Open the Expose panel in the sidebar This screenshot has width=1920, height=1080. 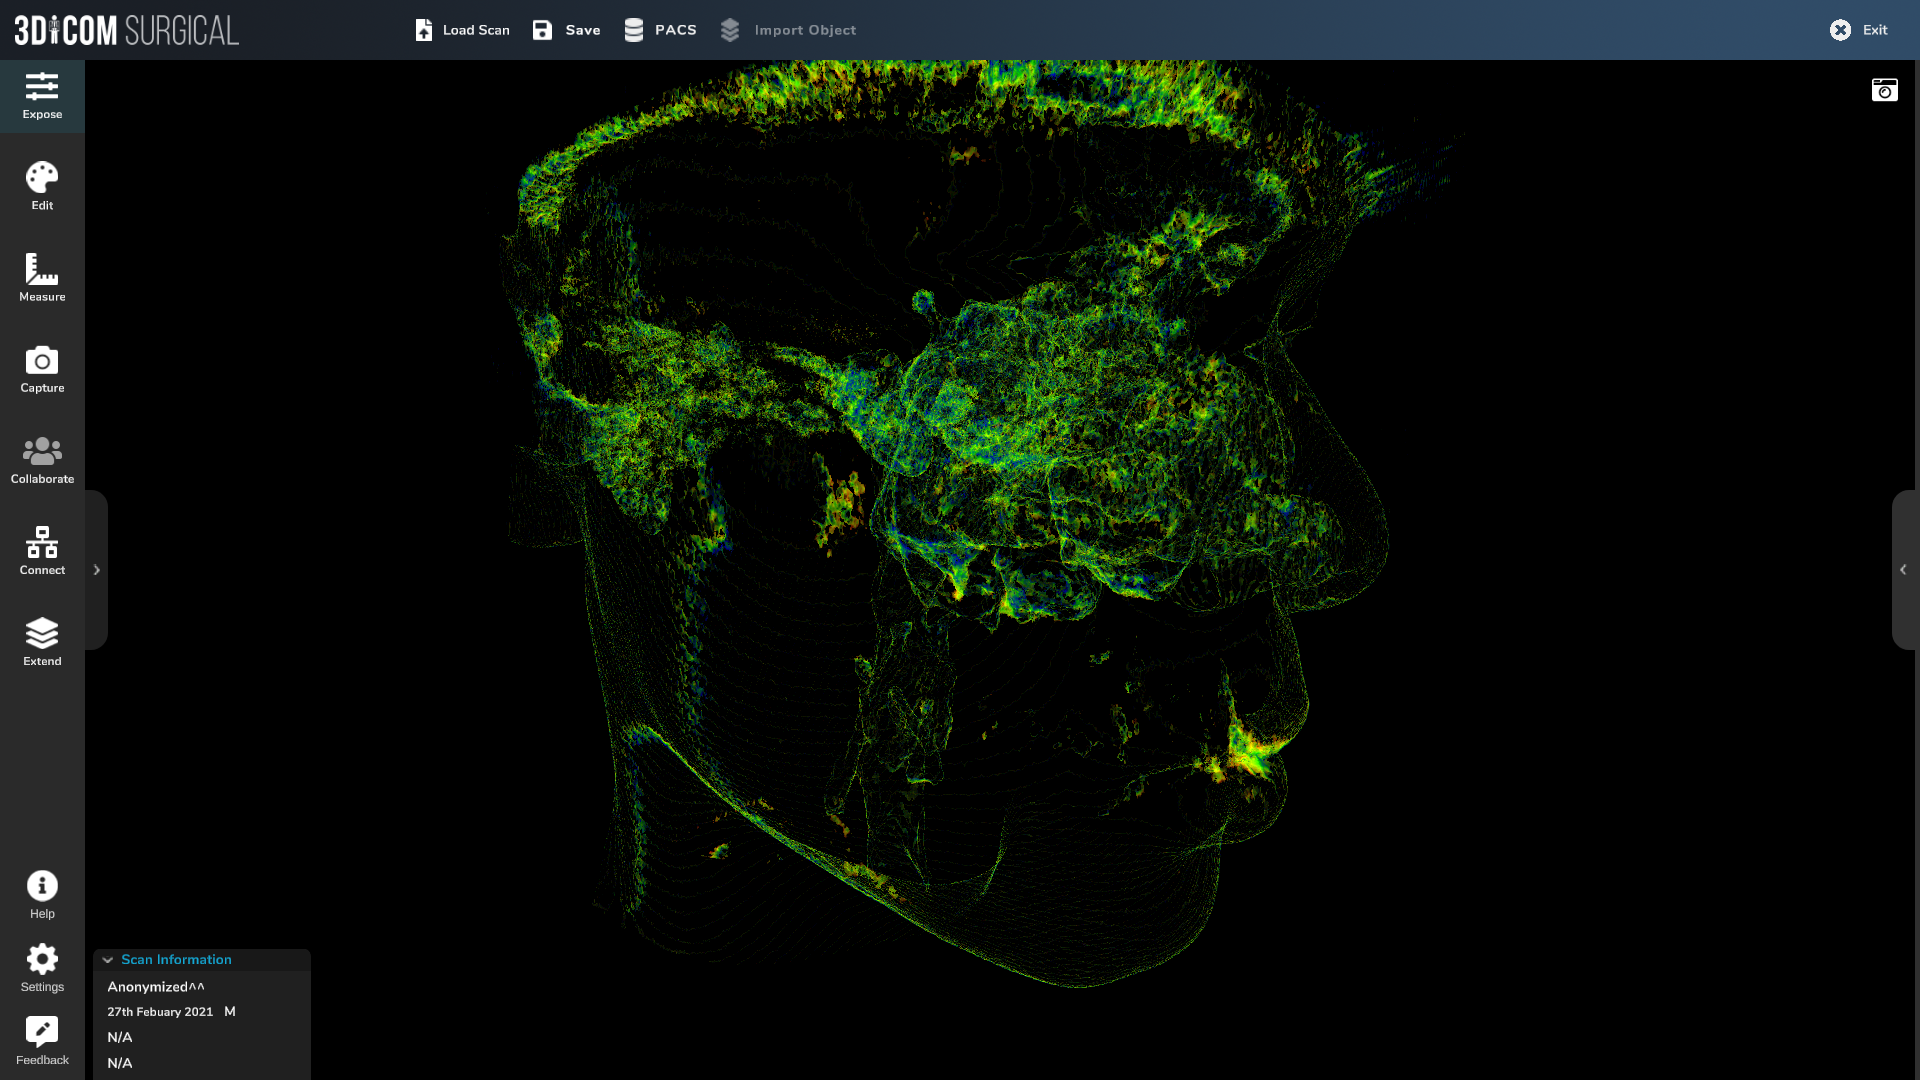[x=42, y=96]
